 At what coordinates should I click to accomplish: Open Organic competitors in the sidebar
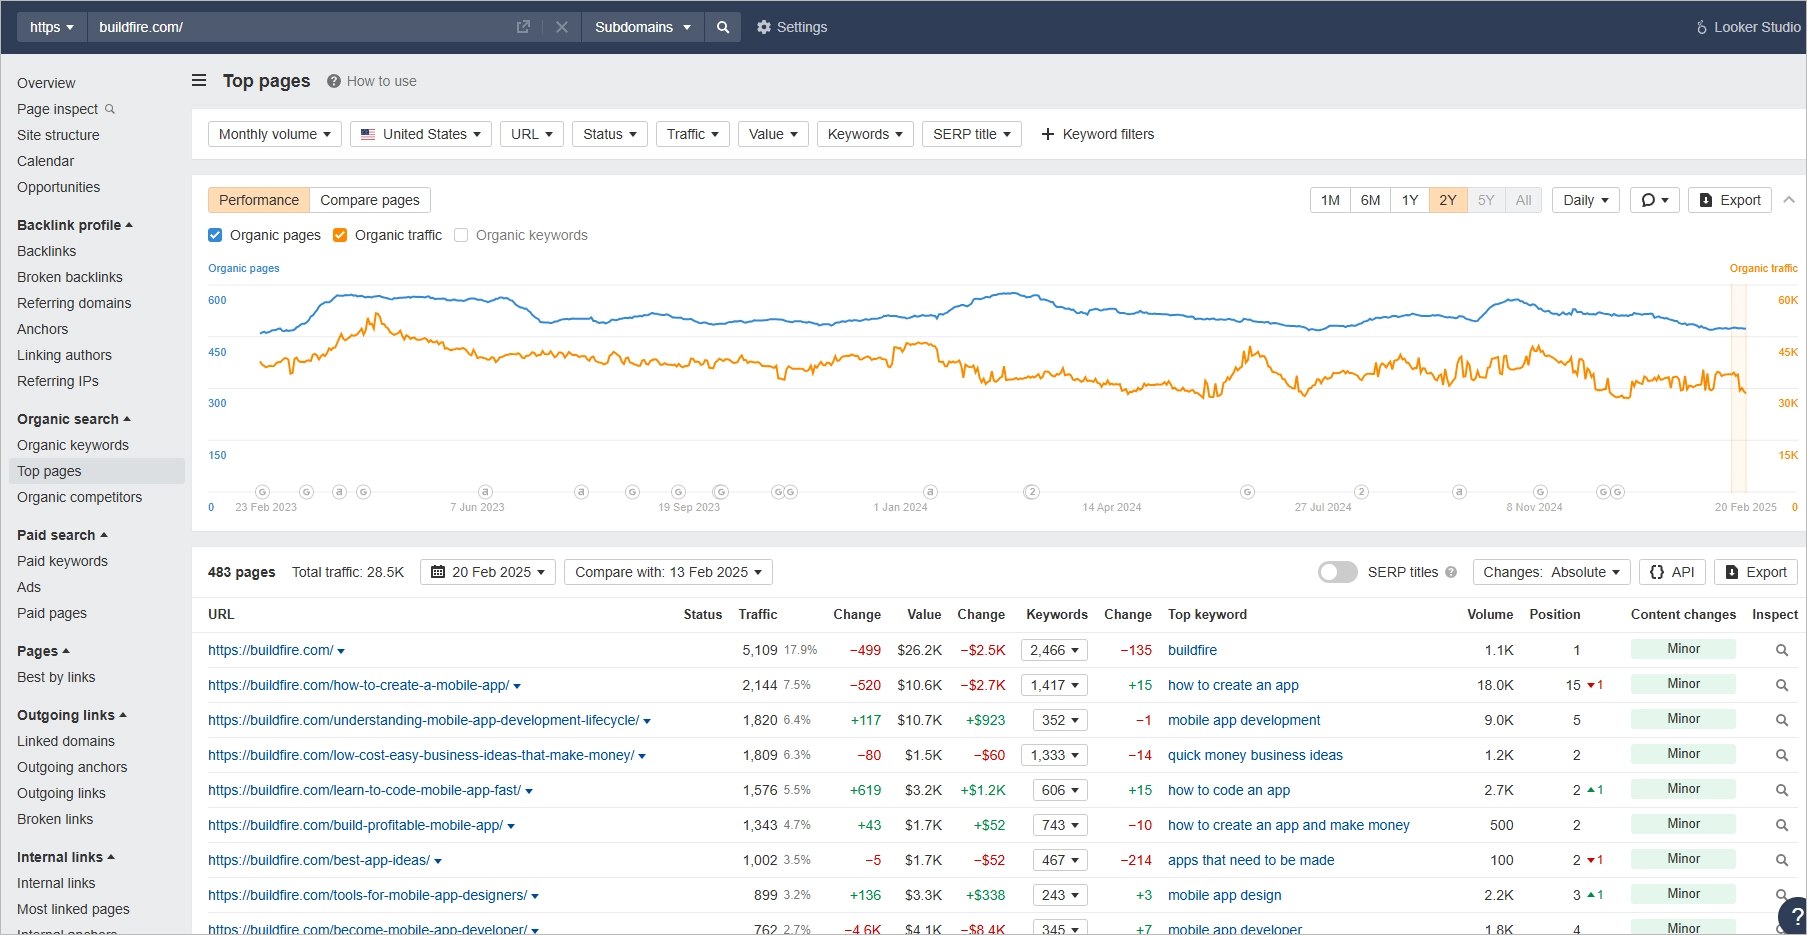(79, 497)
